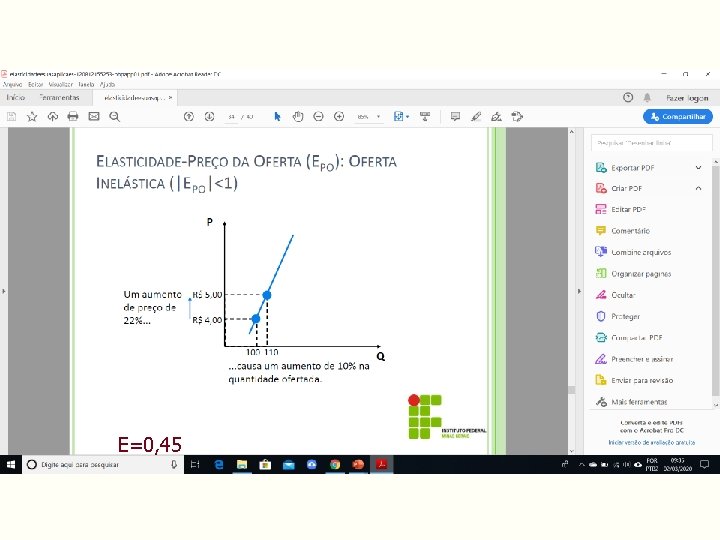720x540 pixels.
Task: Click the Print icon in toolbar
Action: click(73, 117)
